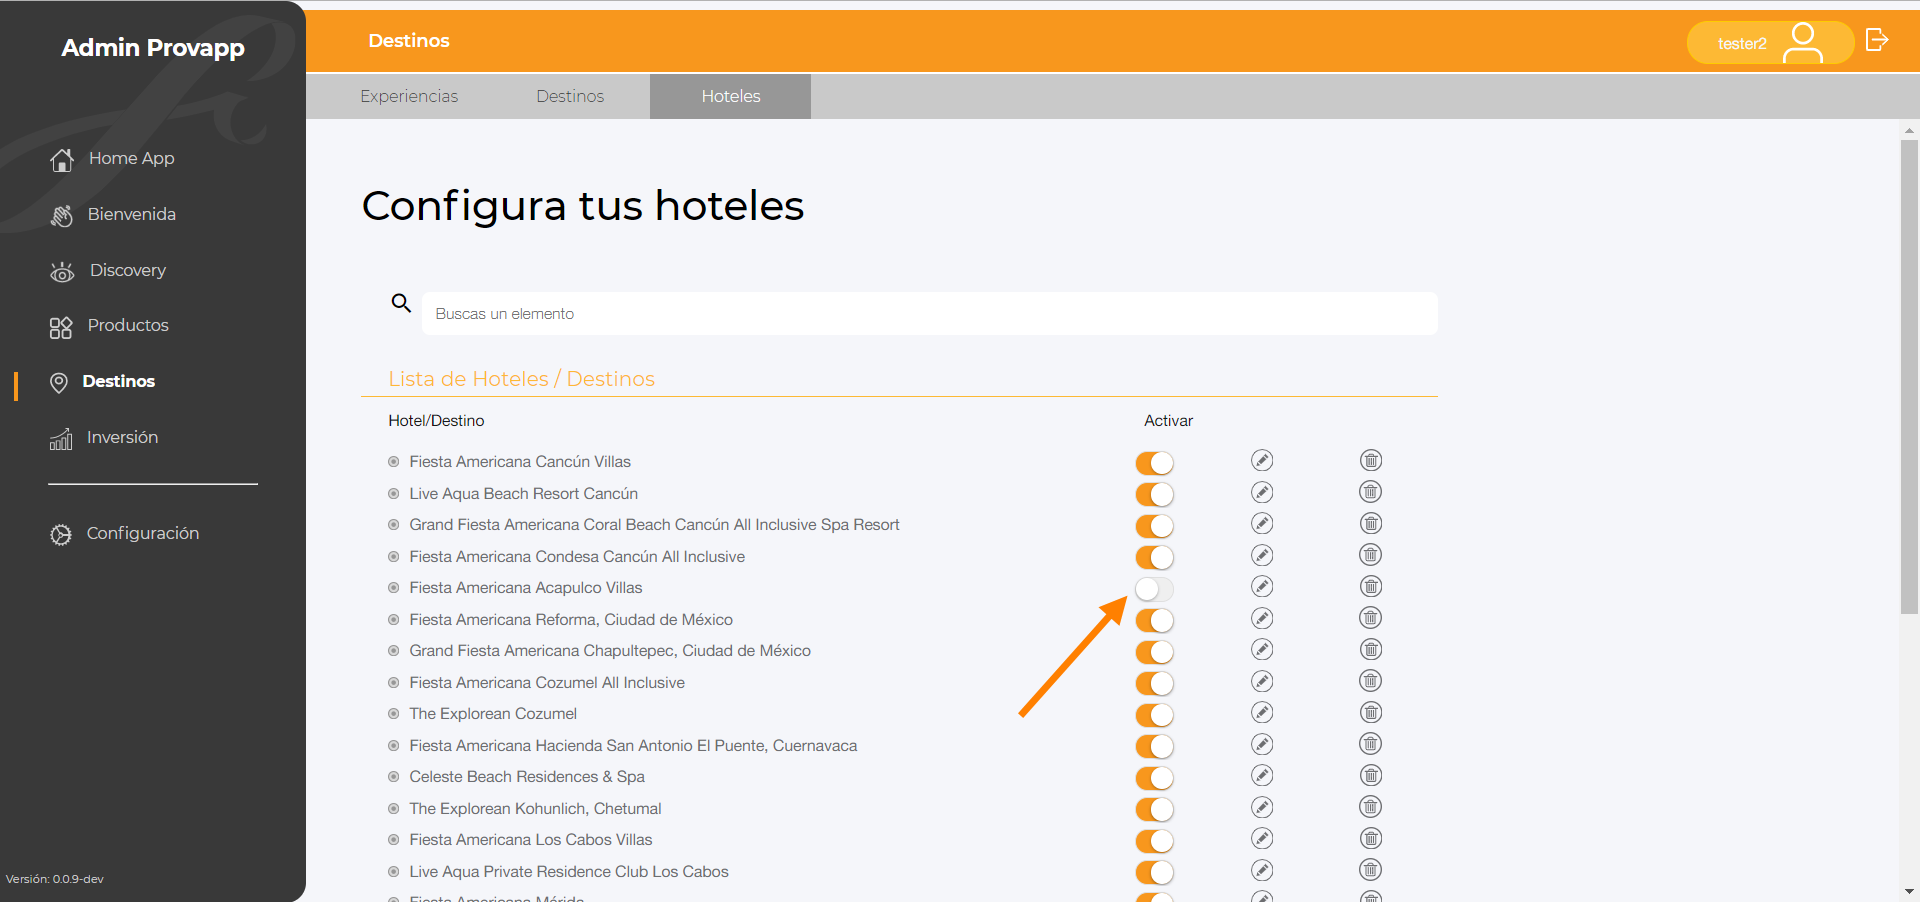Delete The Explorean Kohunlich, Chetumal
Image resolution: width=1920 pixels, height=902 pixels.
pyautogui.click(x=1371, y=807)
